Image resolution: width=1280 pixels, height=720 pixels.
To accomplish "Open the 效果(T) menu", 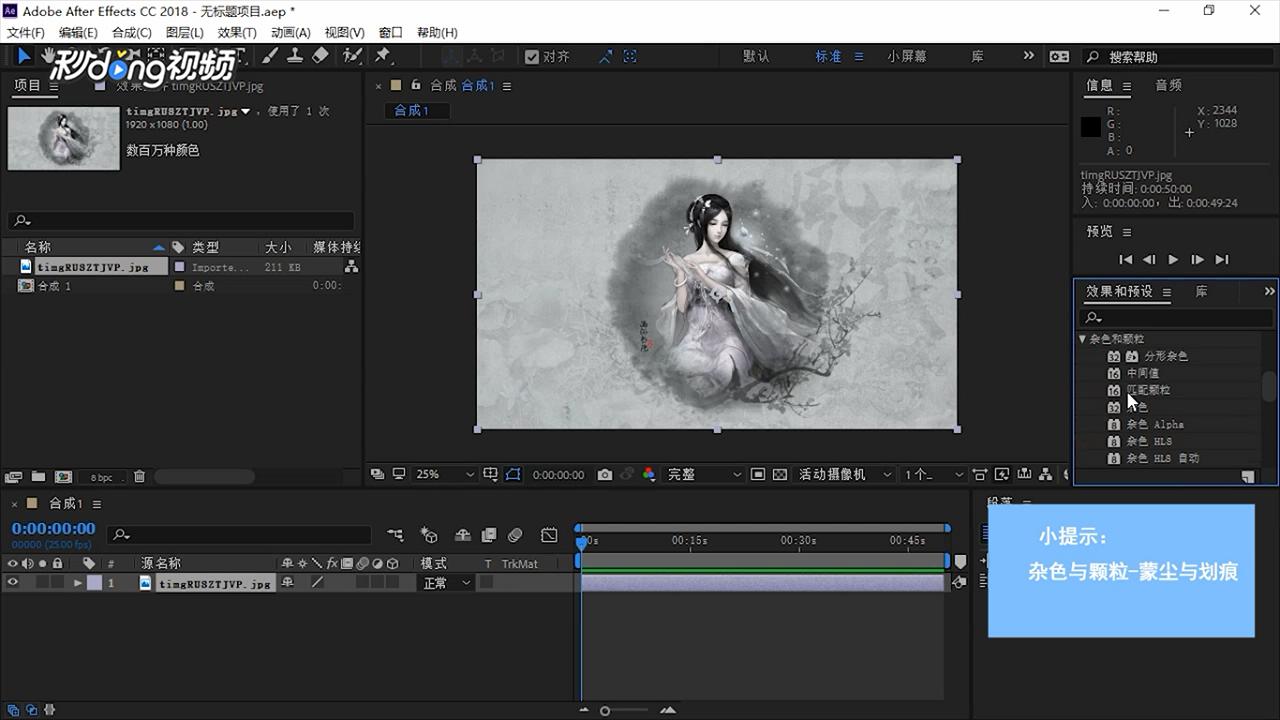I will (237, 33).
